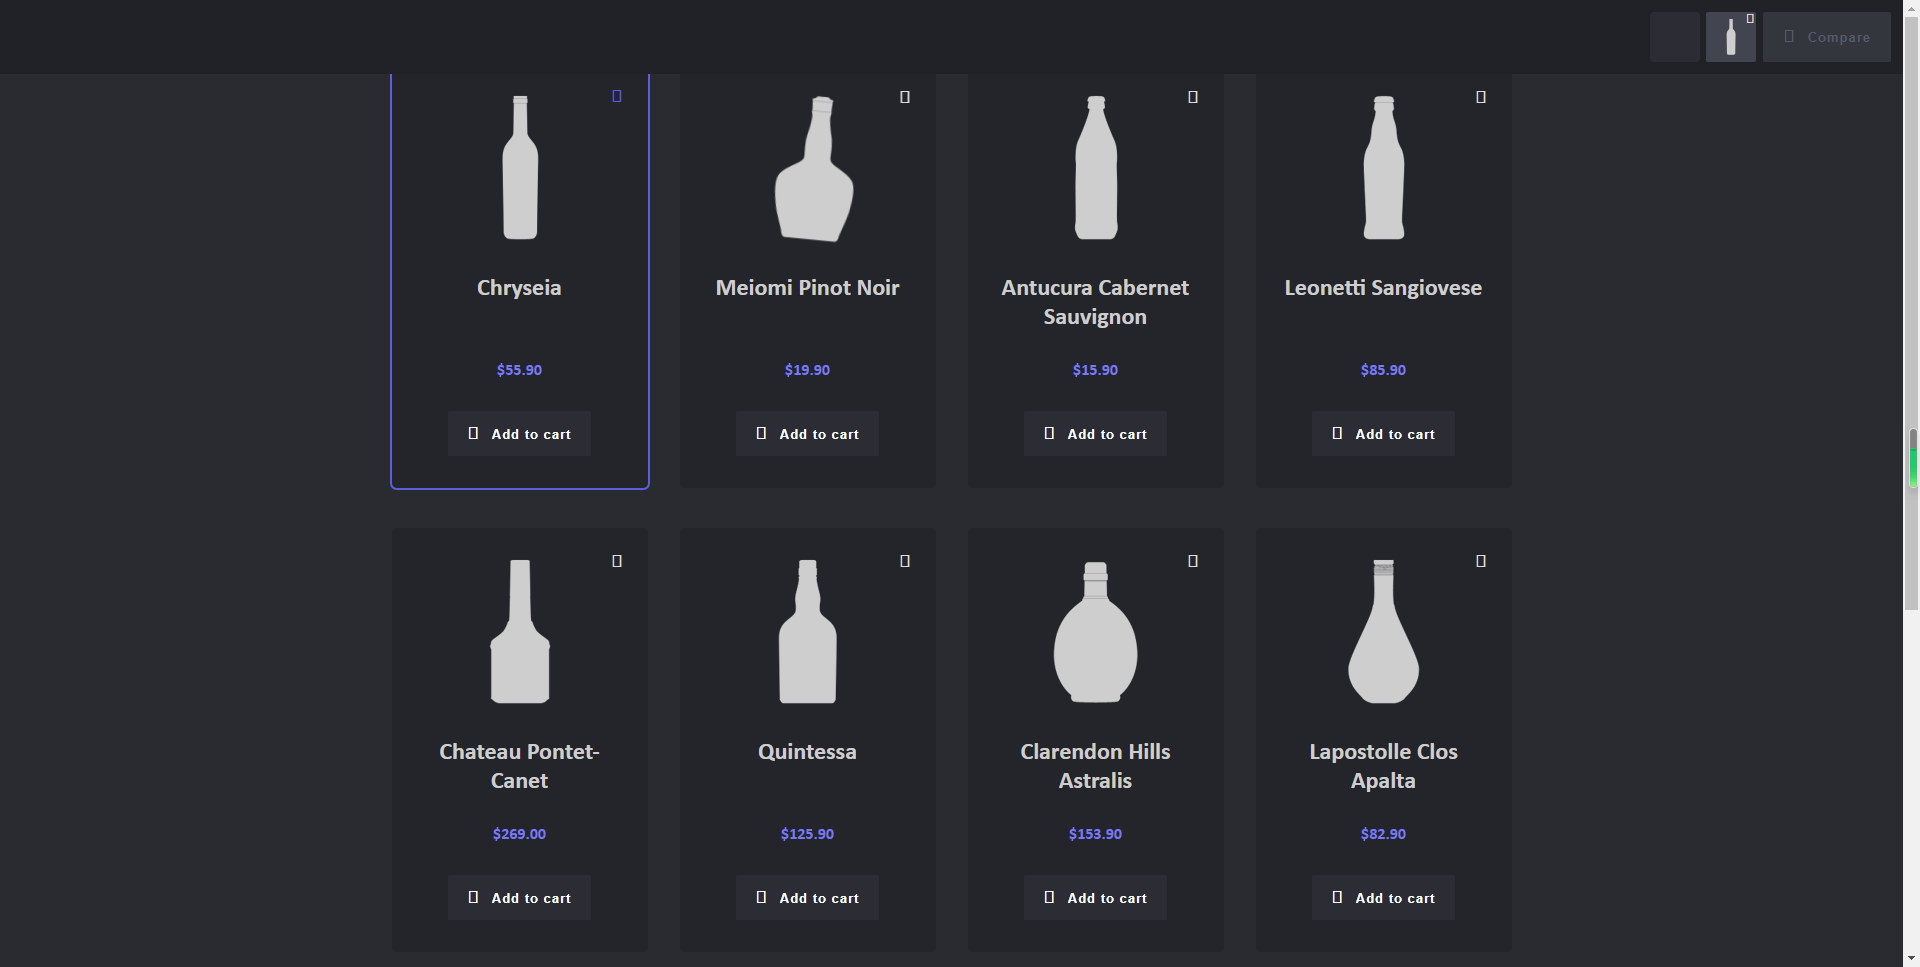
Task: Add Chateau Pontet-Canet to the cart
Action: pyautogui.click(x=519, y=898)
